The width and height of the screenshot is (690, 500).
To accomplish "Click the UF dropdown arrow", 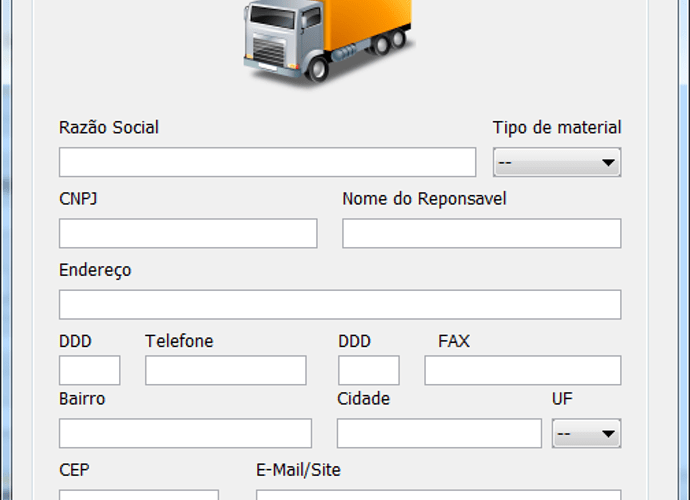I will 608,434.
